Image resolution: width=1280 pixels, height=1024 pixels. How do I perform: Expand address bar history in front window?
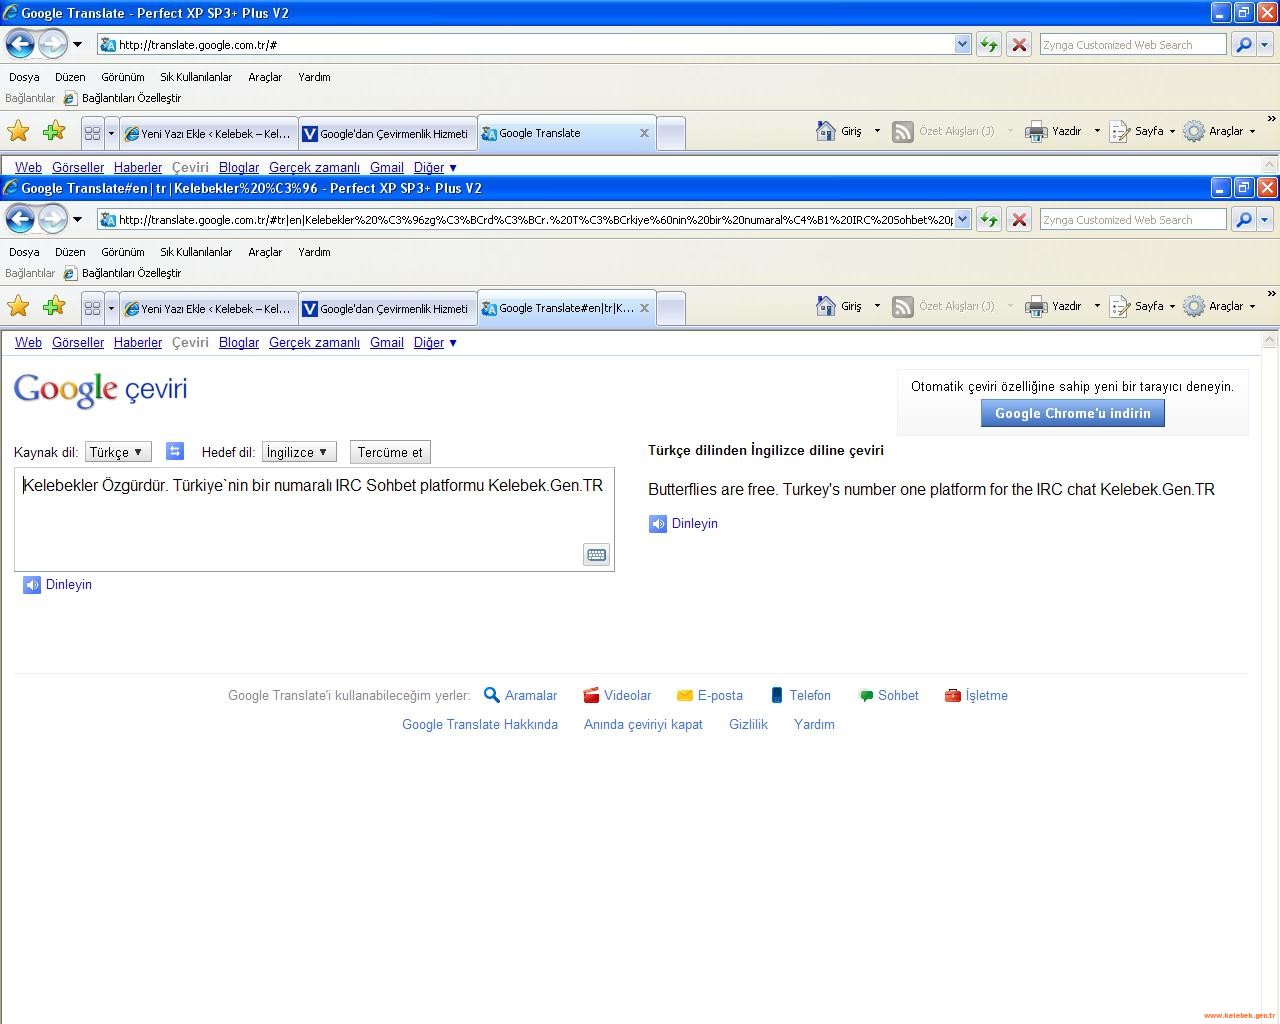[962, 219]
